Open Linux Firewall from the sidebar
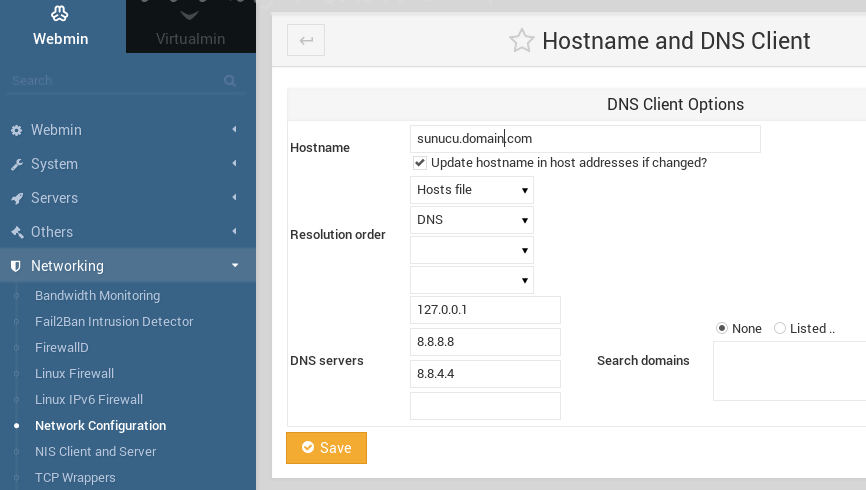 point(74,374)
